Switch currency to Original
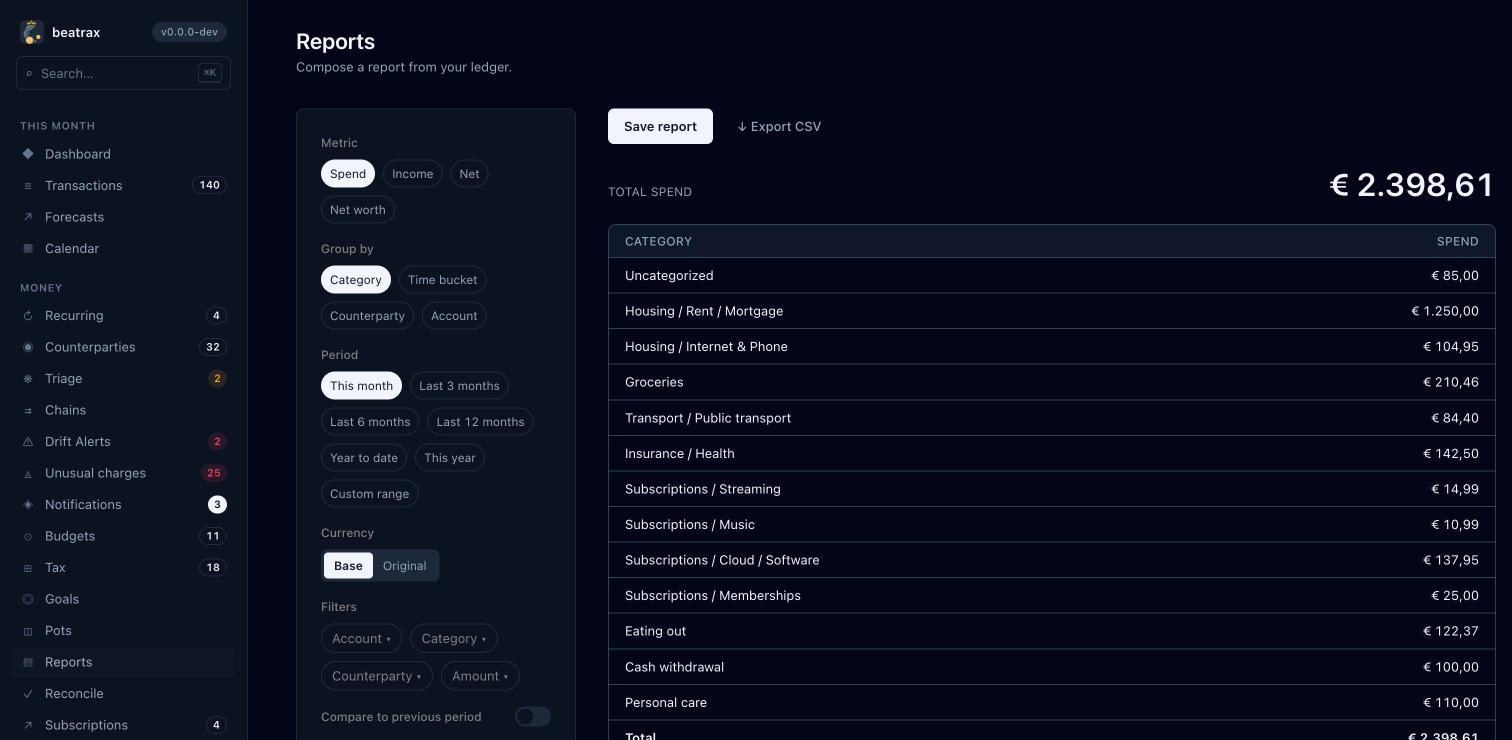The width and height of the screenshot is (1512, 740). 405,566
